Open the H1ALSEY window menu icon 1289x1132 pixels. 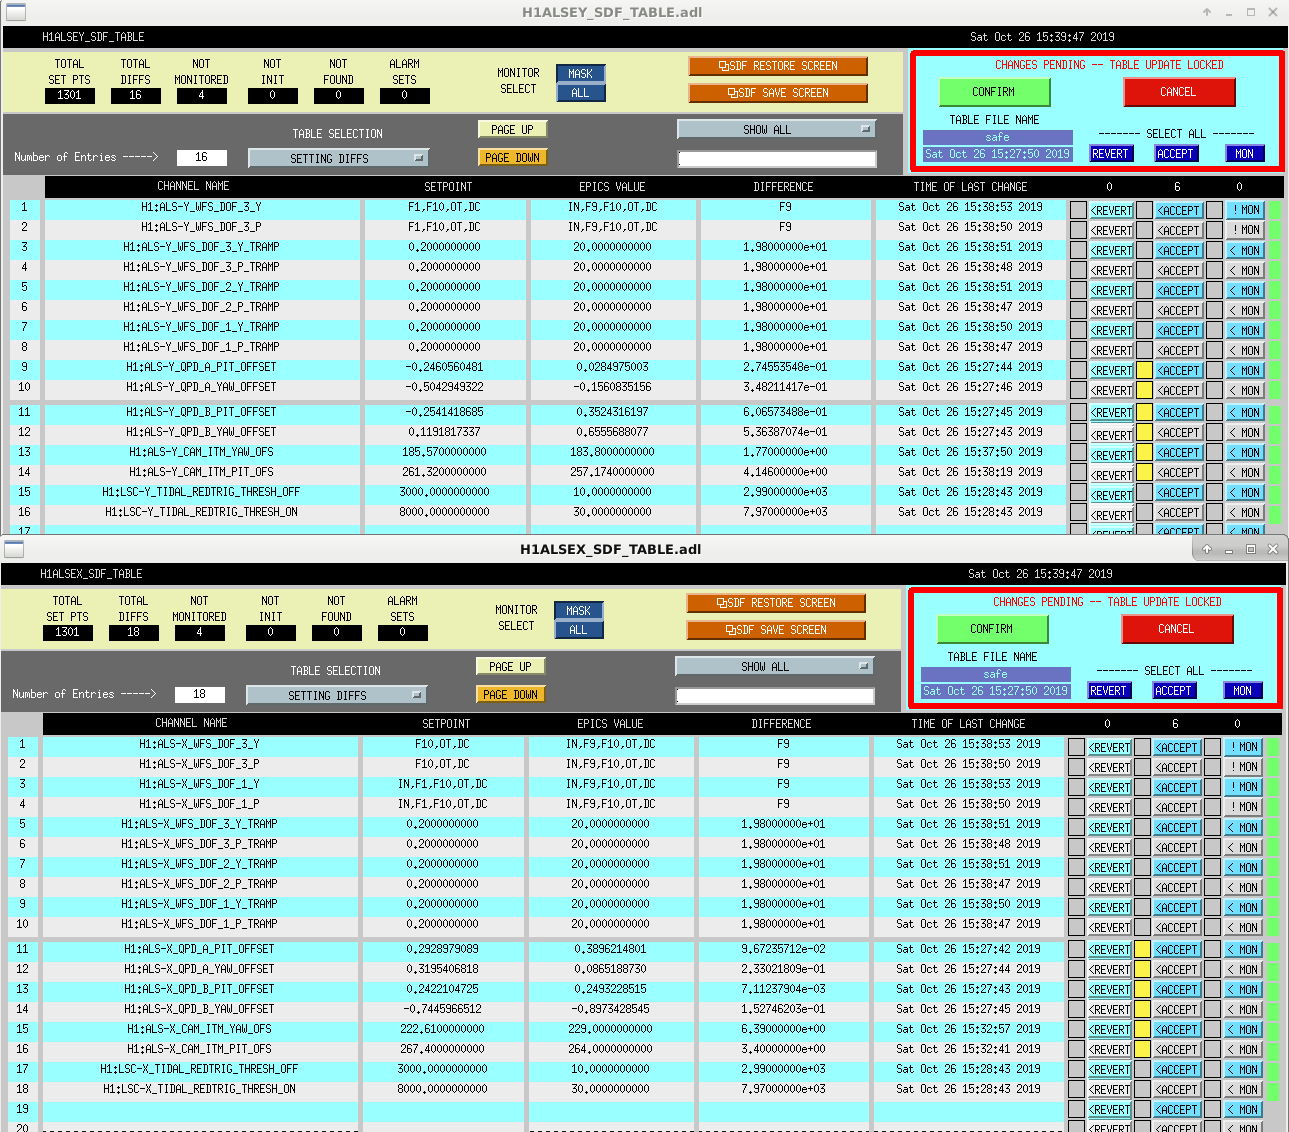pos(15,12)
